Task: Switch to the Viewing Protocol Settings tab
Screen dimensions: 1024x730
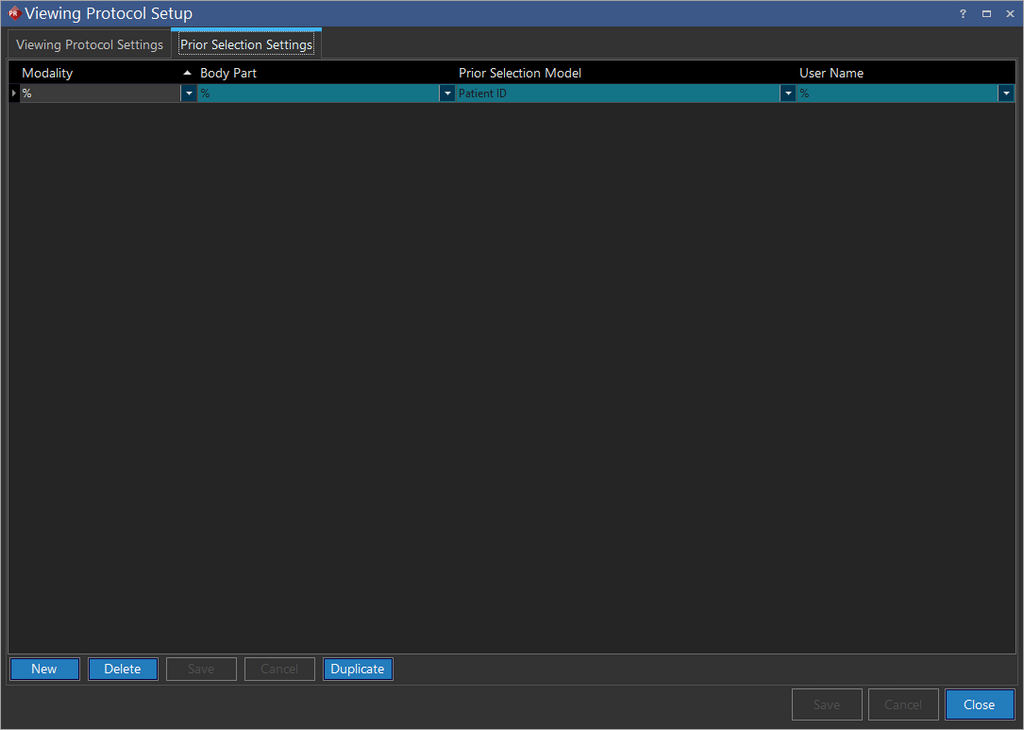Action: click(90, 45)
